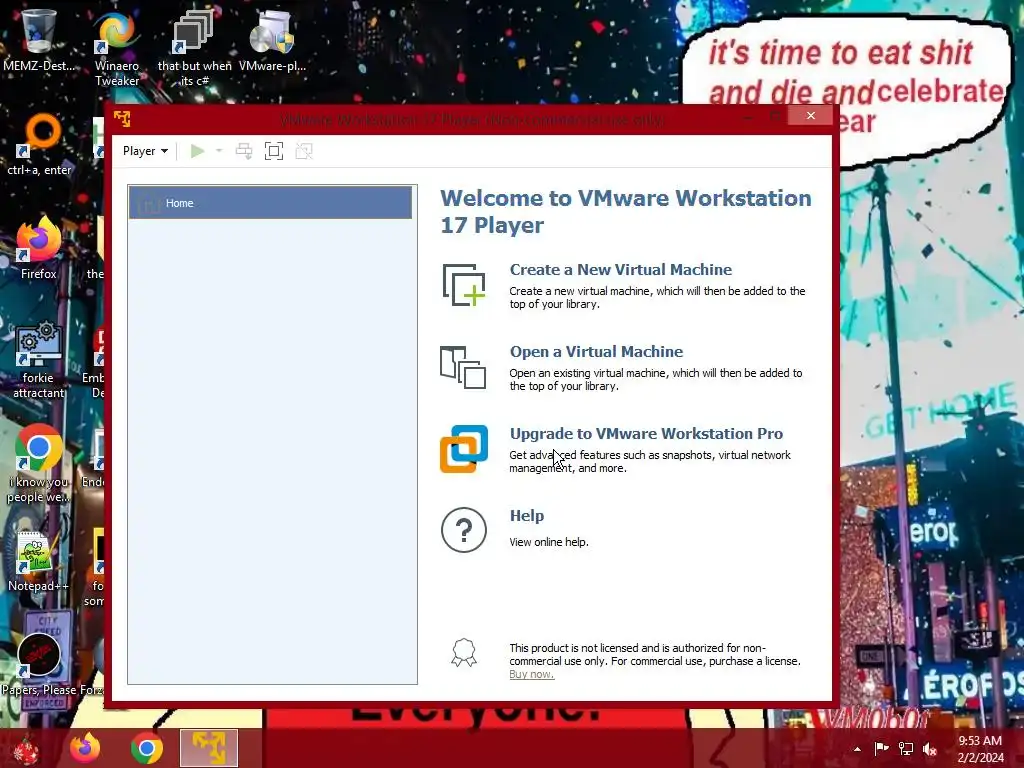The image size is (1024, 768).
Task: Open the Start button on the taskbar
Action: click(26, 749)
